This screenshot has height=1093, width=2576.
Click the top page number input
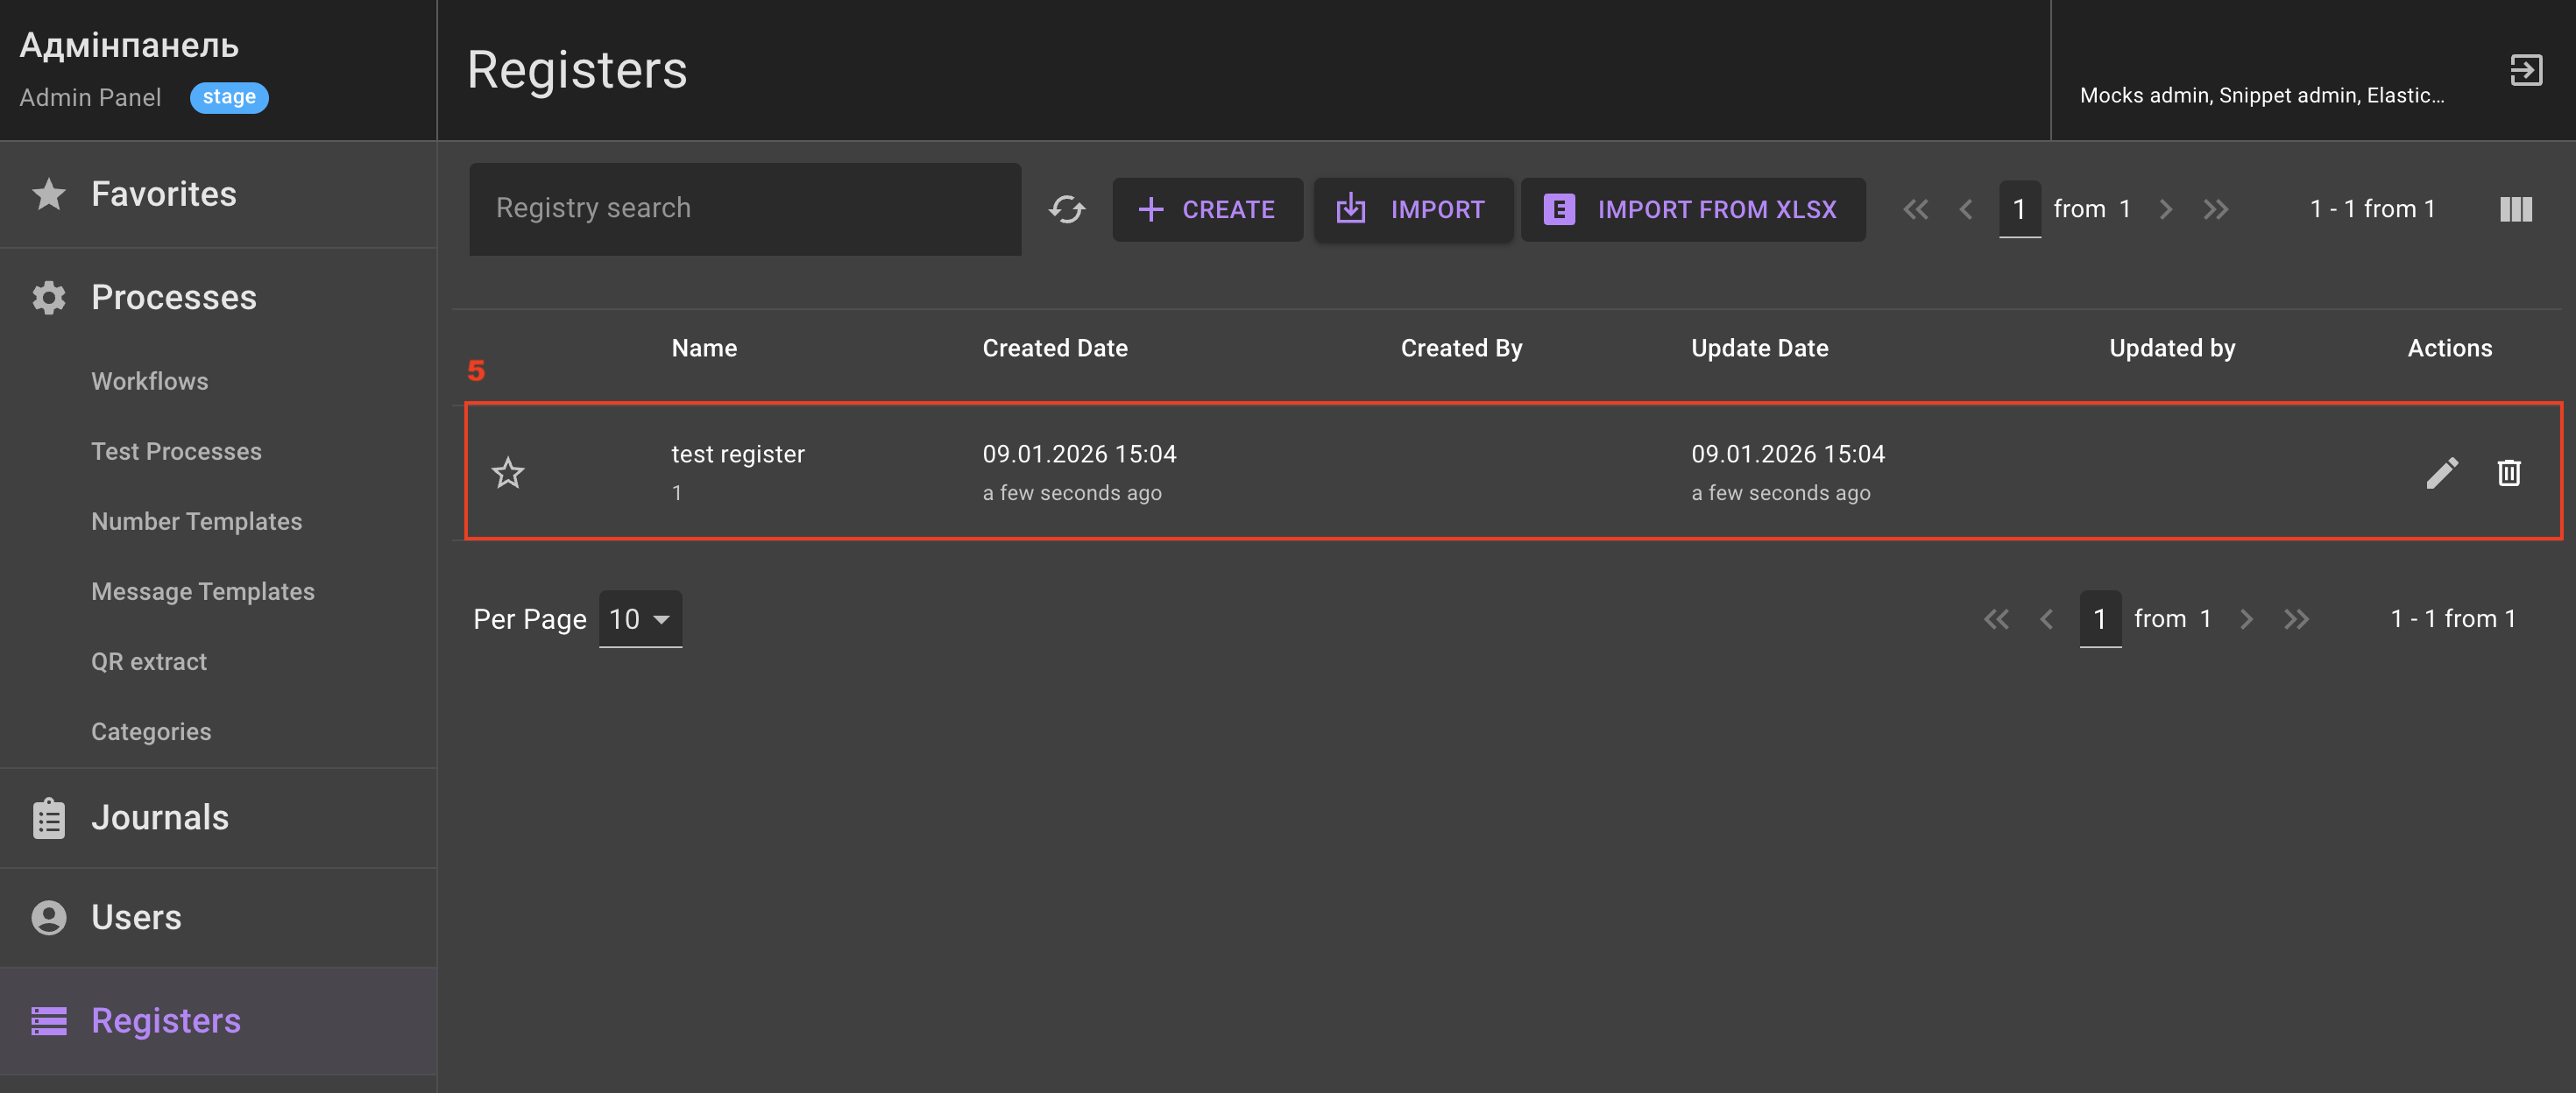tap(2019, 209)
